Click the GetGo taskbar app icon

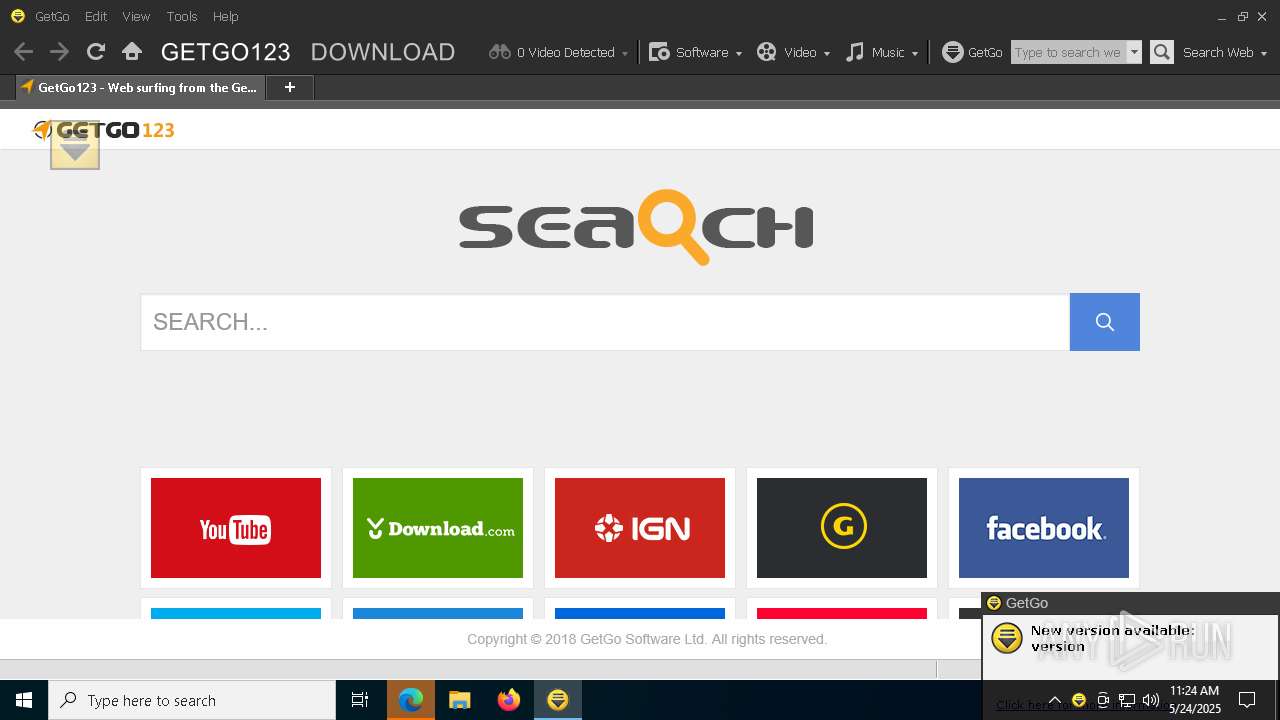pyautogui.click(x=558, y=700)
